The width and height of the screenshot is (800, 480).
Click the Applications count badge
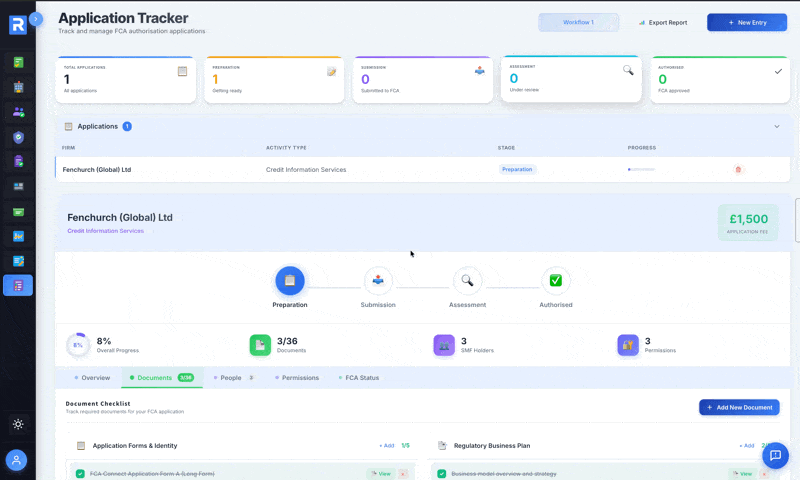pyautogui.click(x=127, y=127)
